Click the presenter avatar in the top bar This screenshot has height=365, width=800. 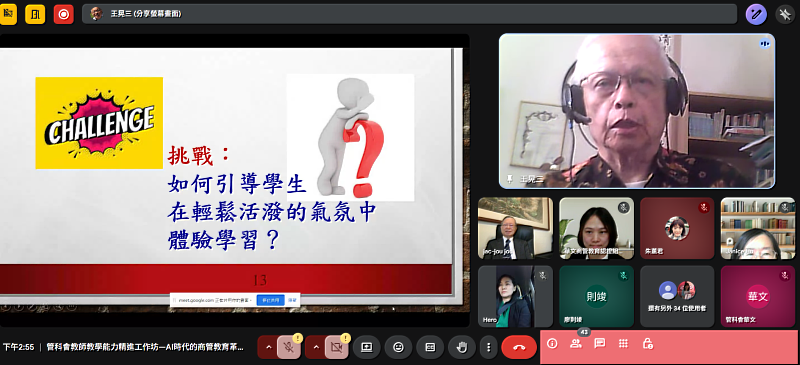(x=96, y=14)
